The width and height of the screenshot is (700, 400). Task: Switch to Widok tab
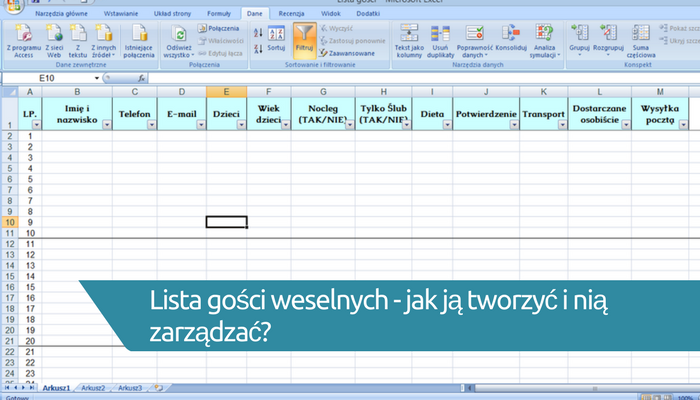[331, 13]
